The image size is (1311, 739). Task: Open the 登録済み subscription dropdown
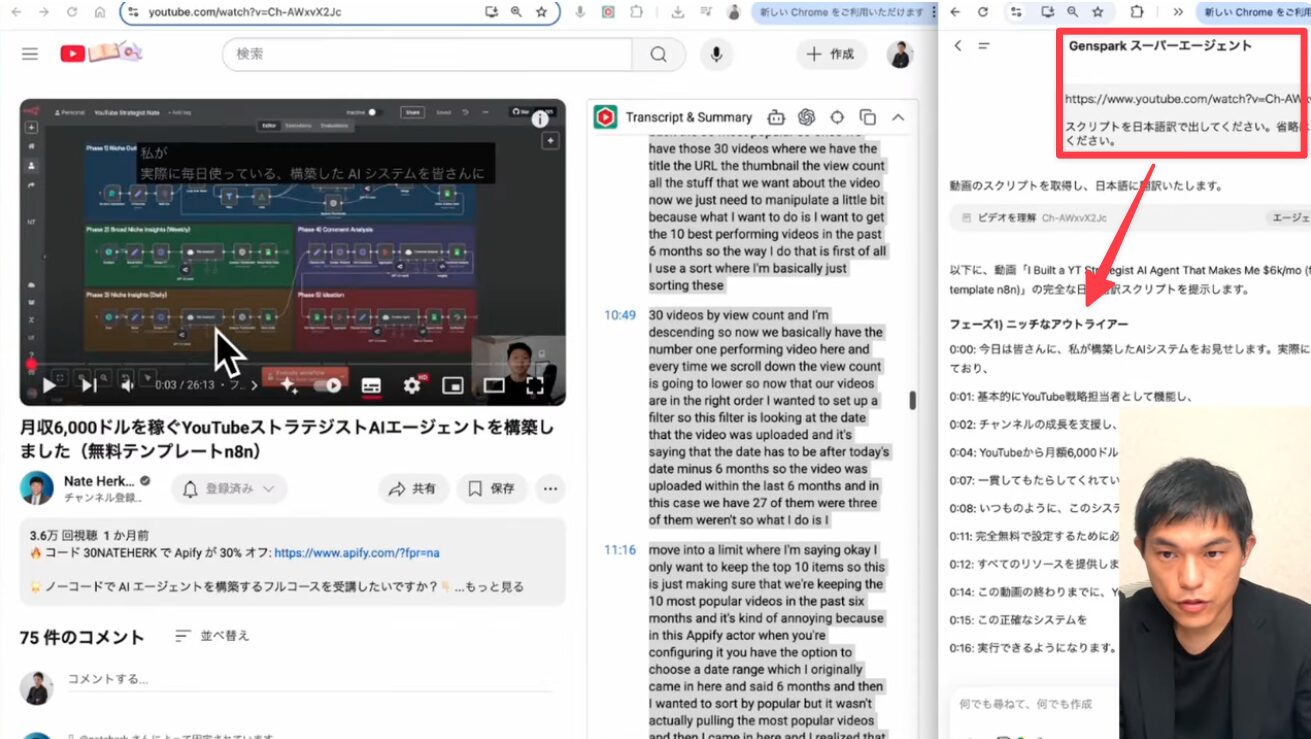click(x=229, y=489)
